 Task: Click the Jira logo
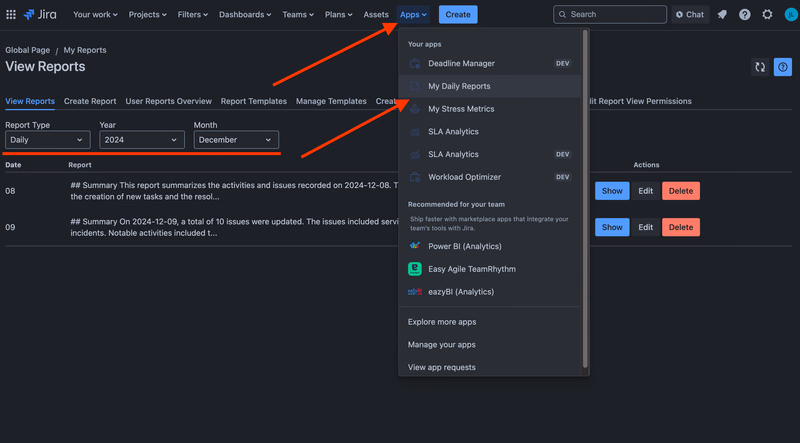40,14
